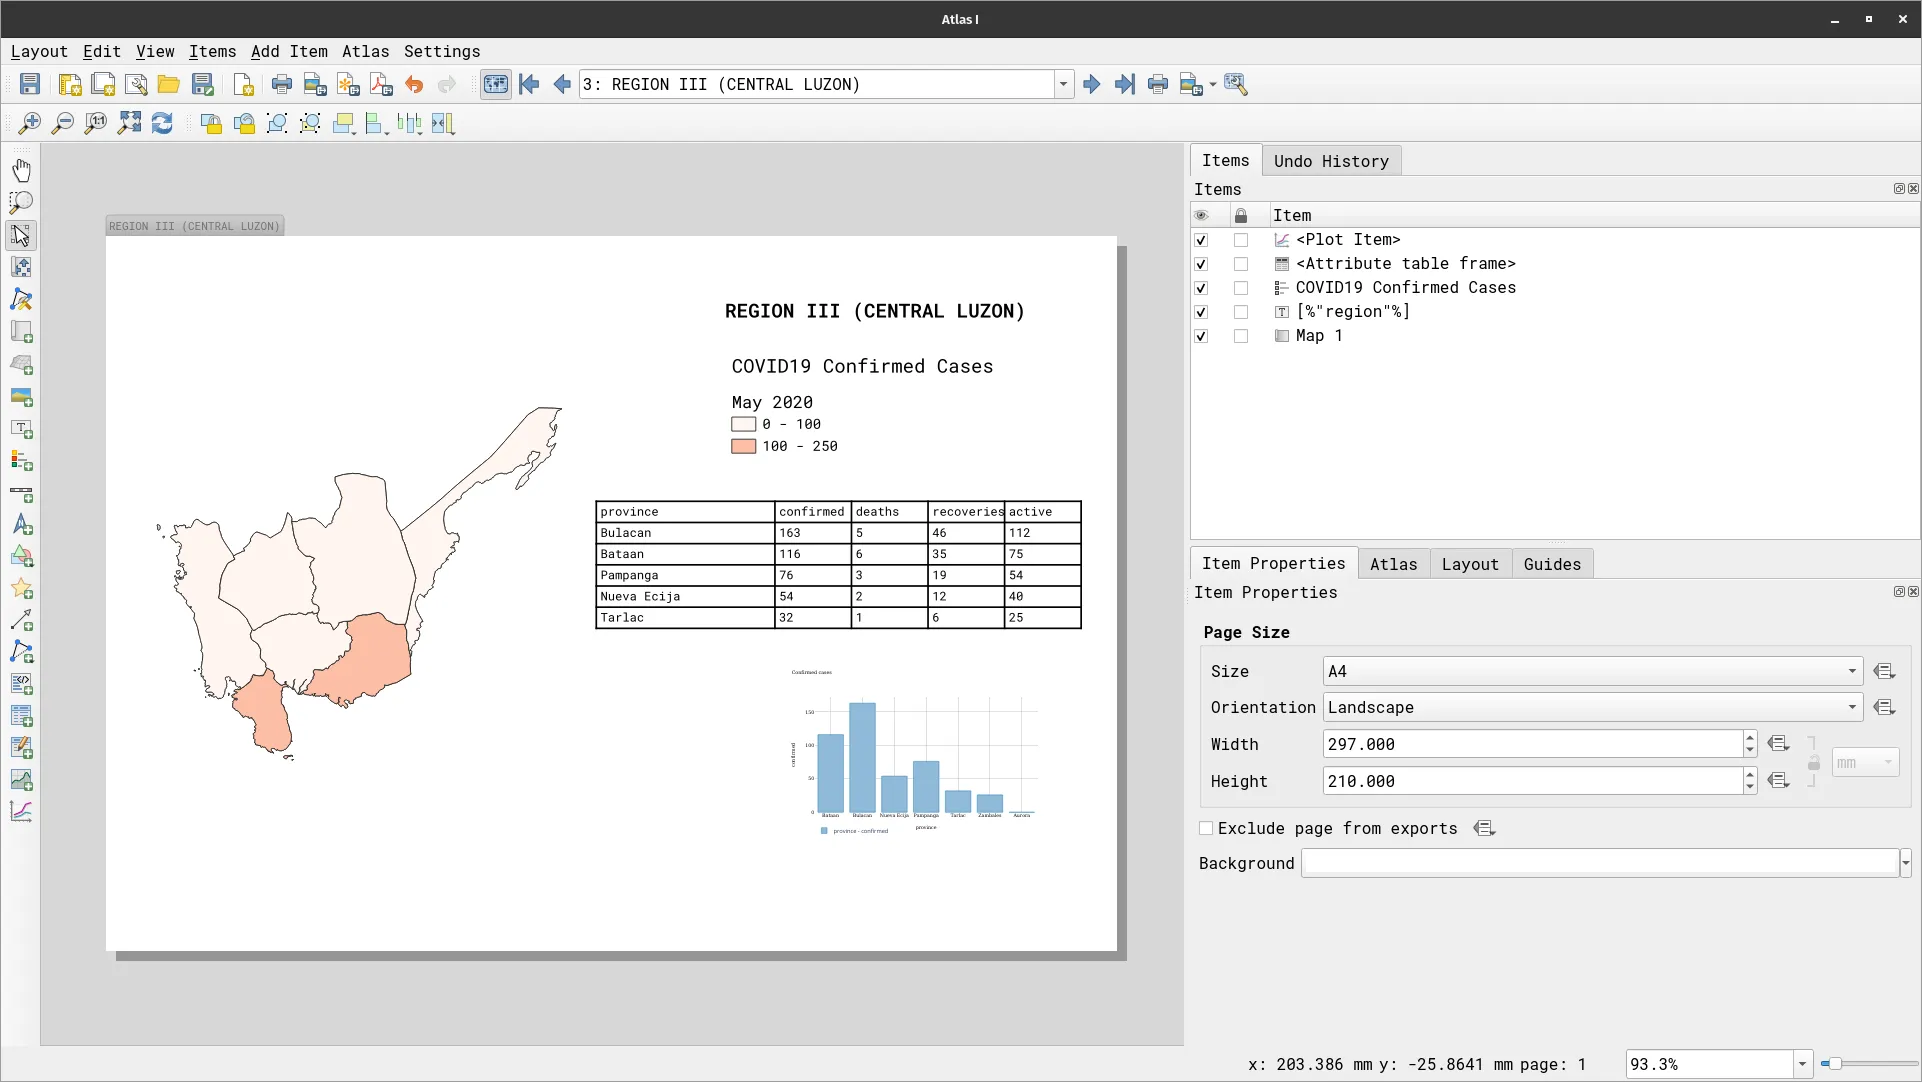This screenshot has height=1082, width=1922.
Task: Select the Pan Layout tool
Action: pos(21,169)
